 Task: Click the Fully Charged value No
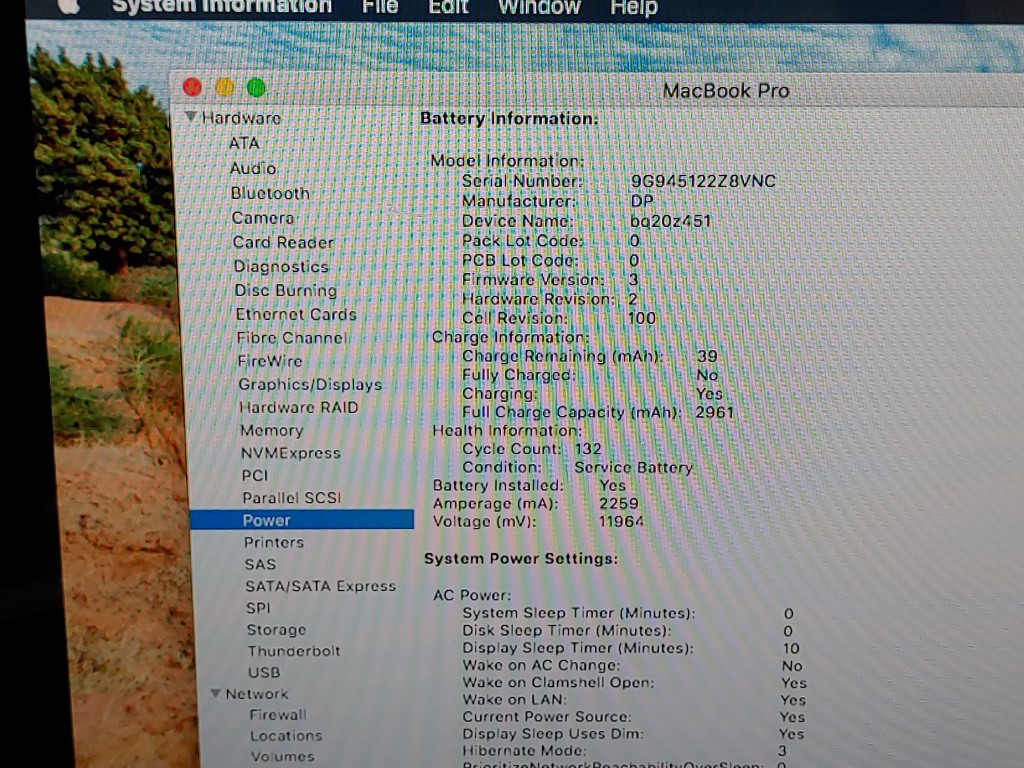click(707, 375)
